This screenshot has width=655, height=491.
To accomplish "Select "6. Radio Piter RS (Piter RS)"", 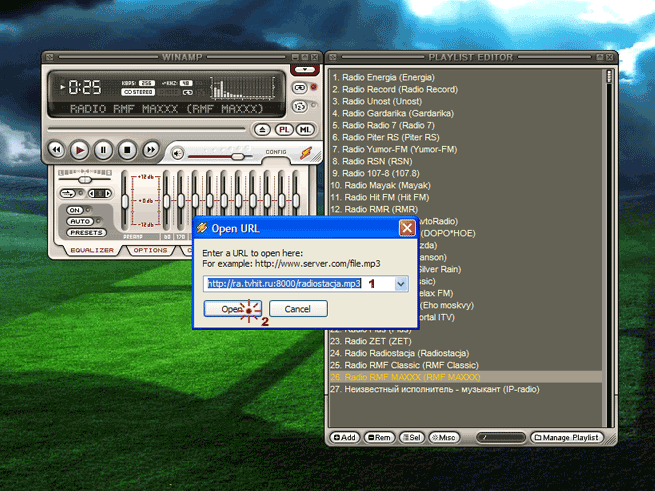I will pos(466,137).
